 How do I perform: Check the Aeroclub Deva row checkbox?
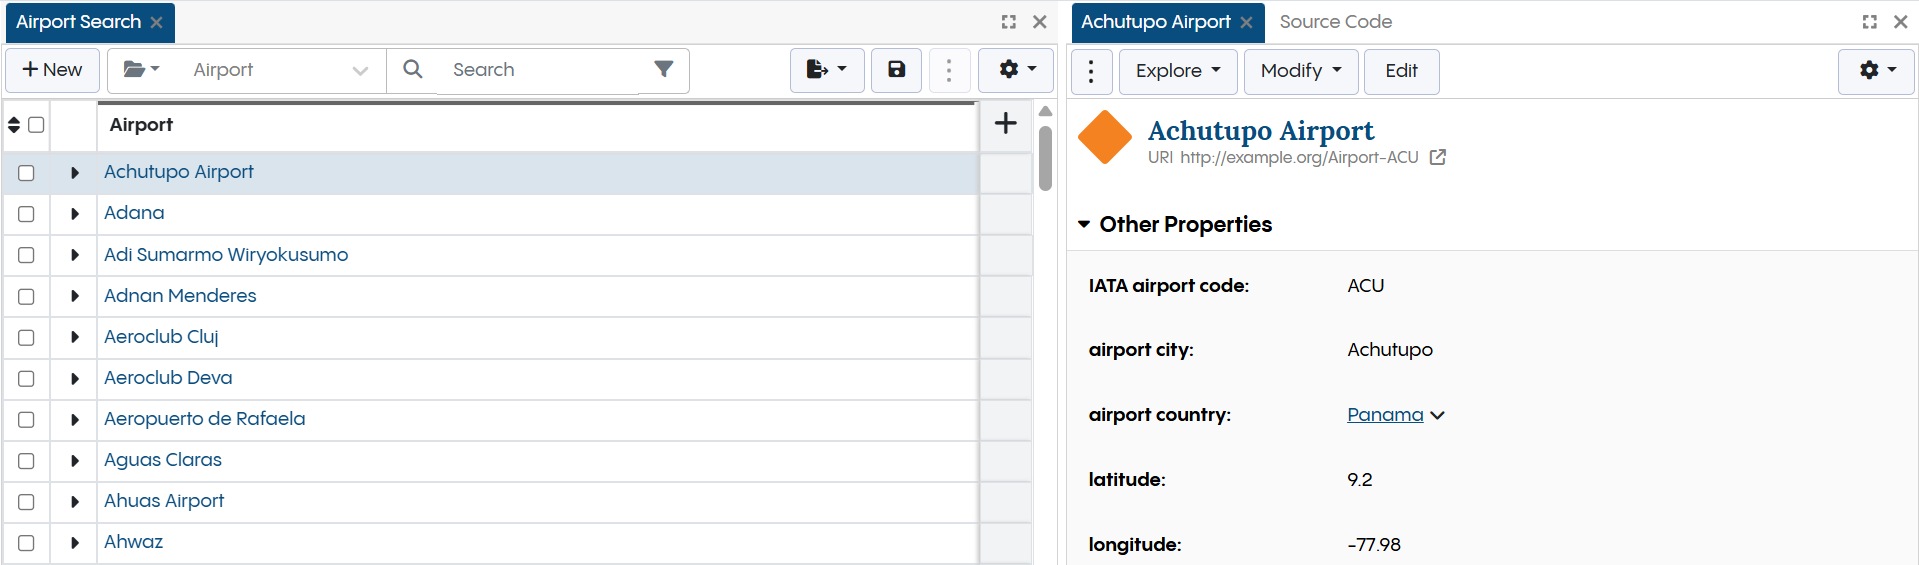pos(26,379)
